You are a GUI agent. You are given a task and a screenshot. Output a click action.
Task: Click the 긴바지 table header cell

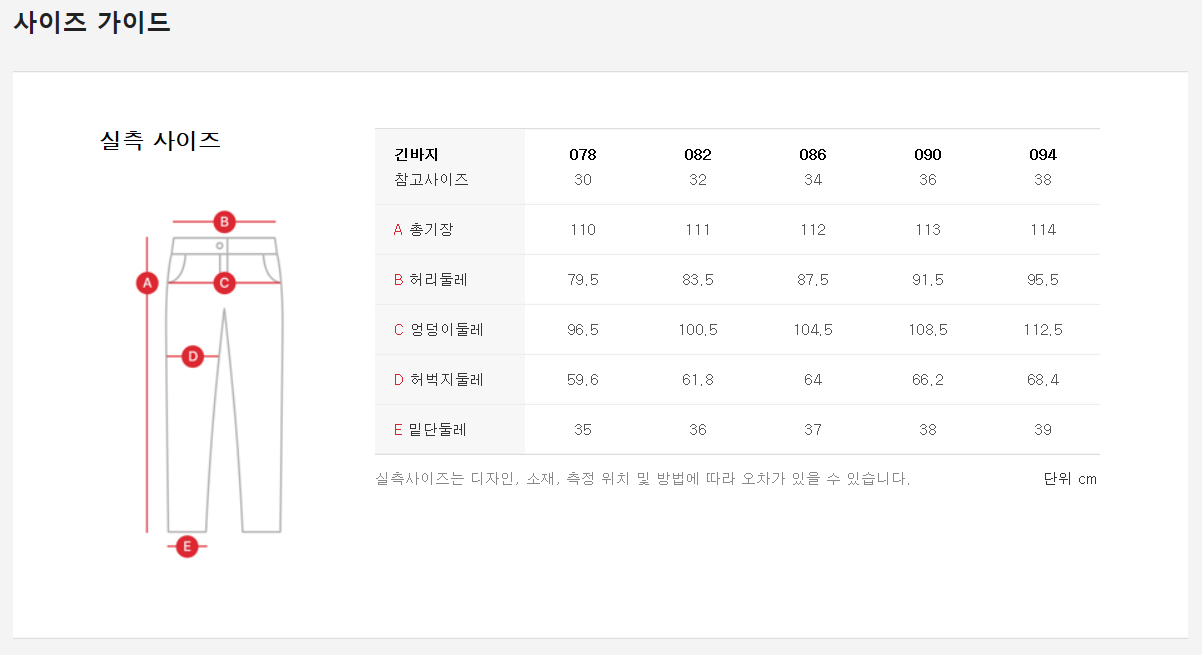click(417, 155)
